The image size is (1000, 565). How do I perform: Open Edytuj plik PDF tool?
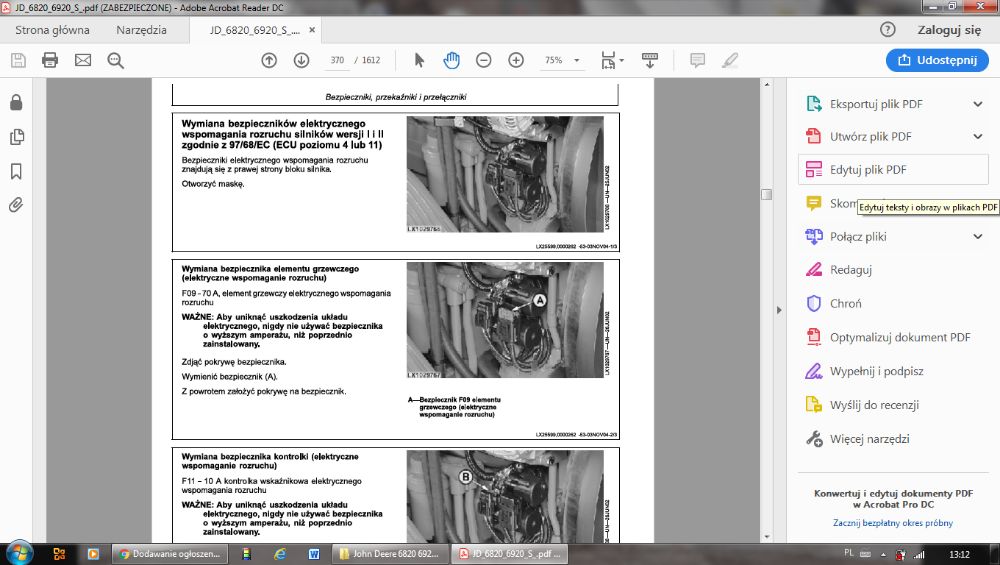click(893, 170)
